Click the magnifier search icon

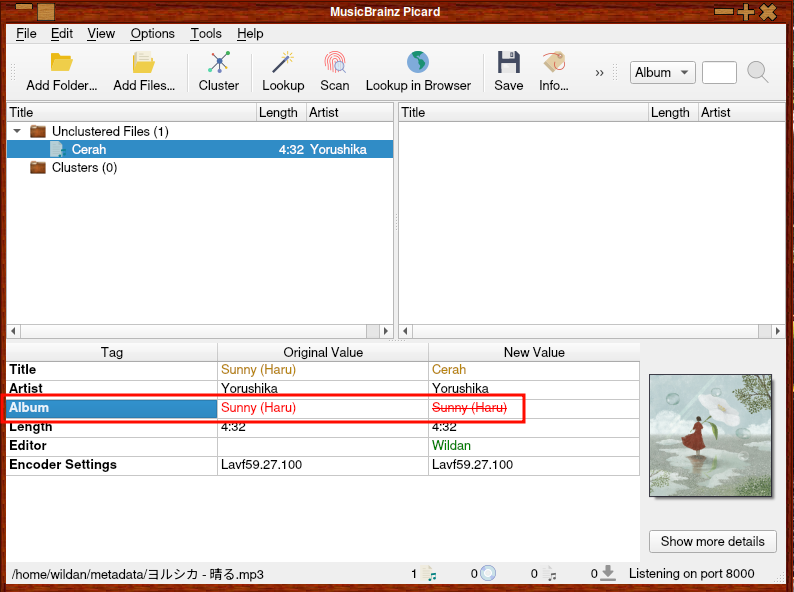pyautogui.click(x=758, y=72)
